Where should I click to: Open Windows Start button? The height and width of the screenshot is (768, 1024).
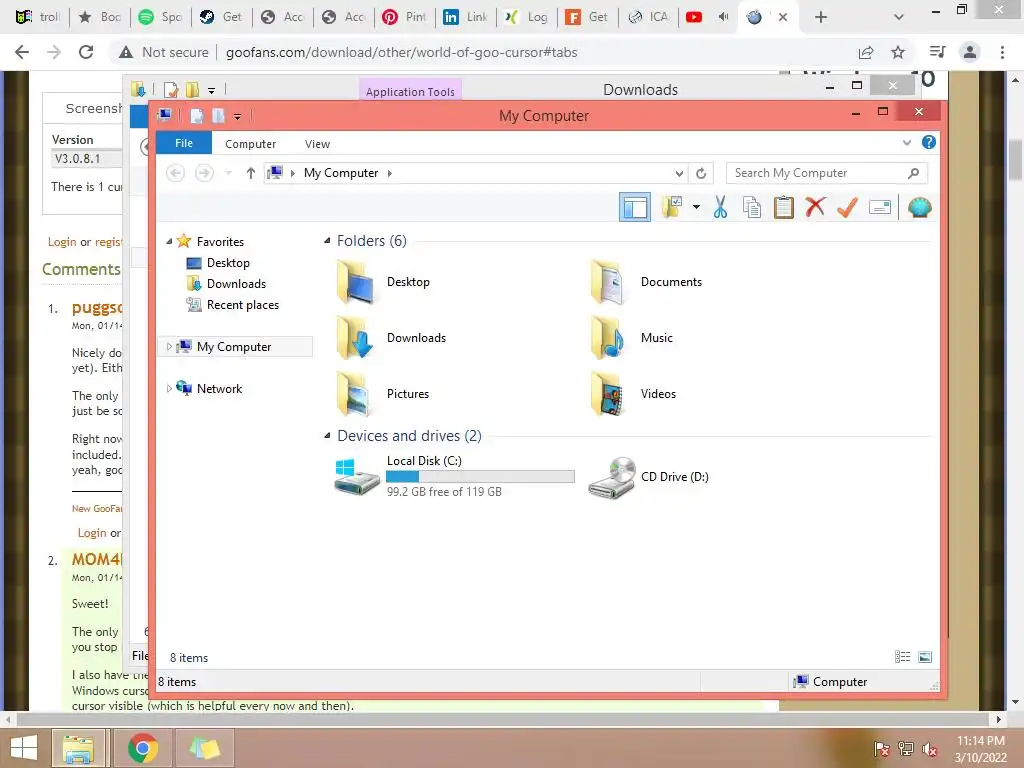tap(24, 748)
